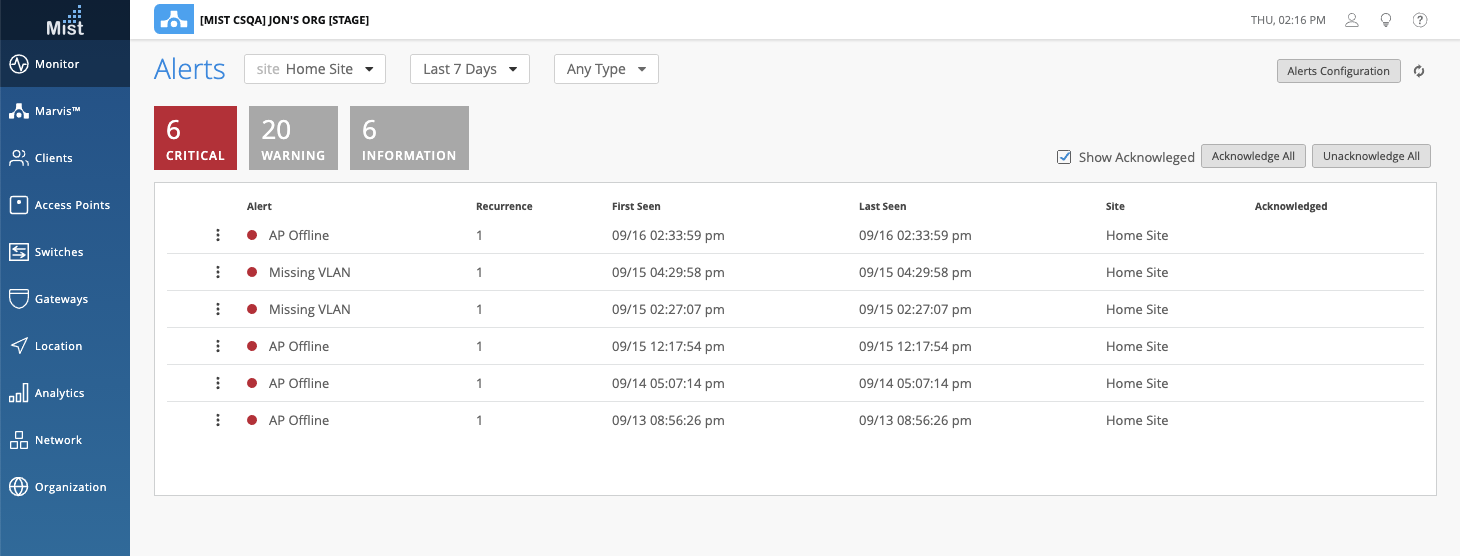This screenshot has width=1460, height=556.
Task: Open kebab menu for 04:29:58 Missing VLAN alert
Action: [x=218, y=273]
